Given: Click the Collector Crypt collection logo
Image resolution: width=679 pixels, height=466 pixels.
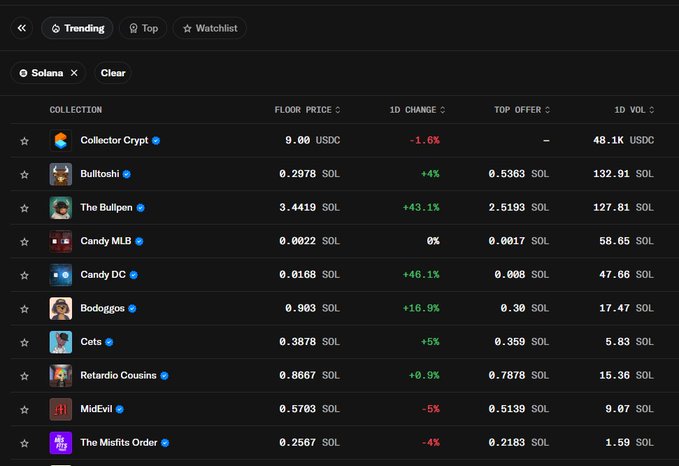Looking at the screenshot, I should [61, 140].
